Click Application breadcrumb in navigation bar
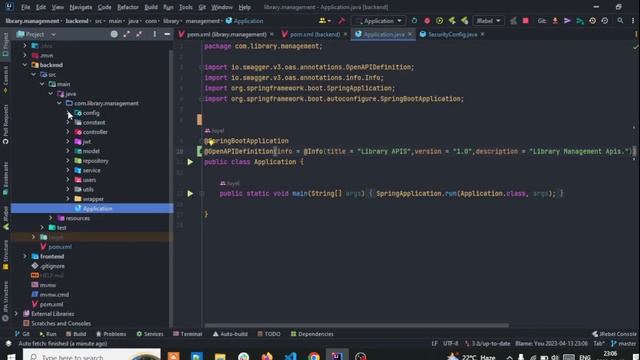 click(244, 21)
